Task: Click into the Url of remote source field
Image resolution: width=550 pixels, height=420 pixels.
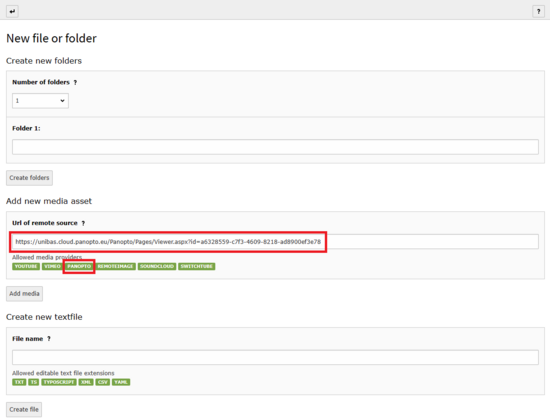Action: (275, 242)
